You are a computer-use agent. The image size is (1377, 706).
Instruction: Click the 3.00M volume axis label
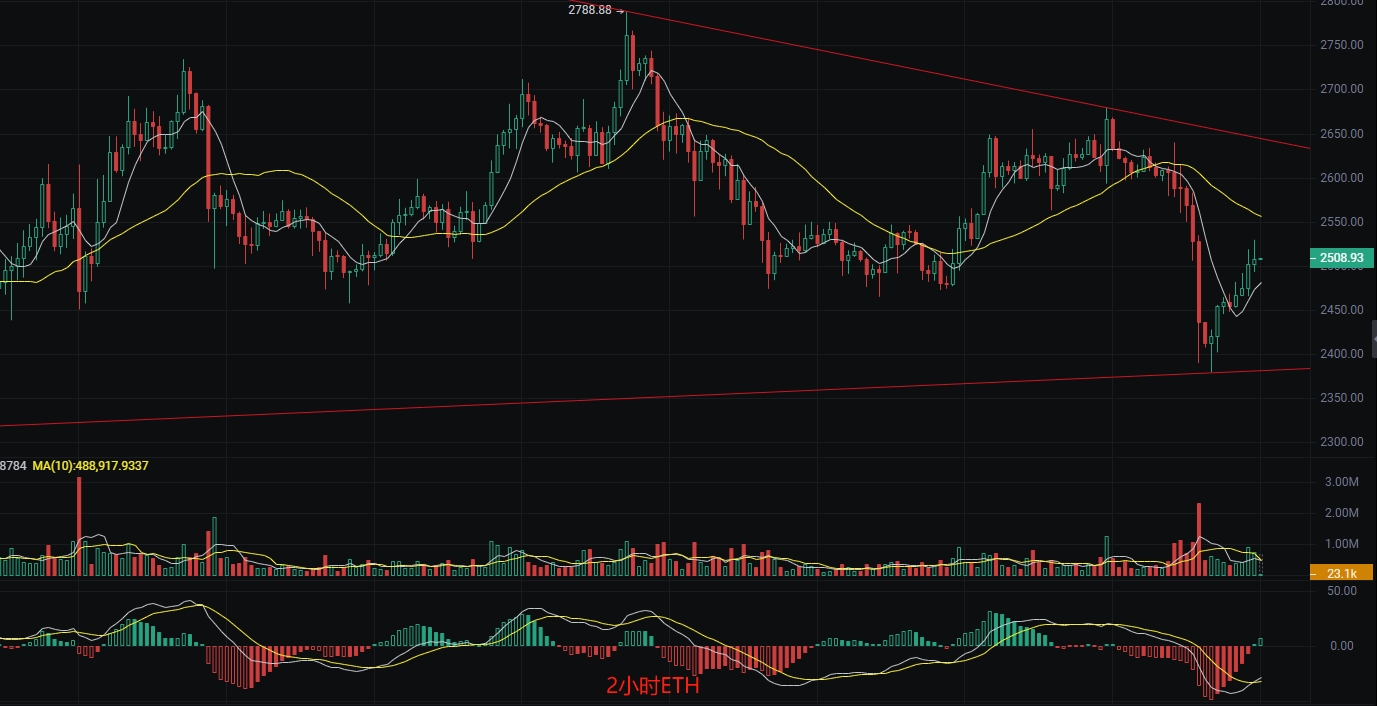coord(1341,482)
